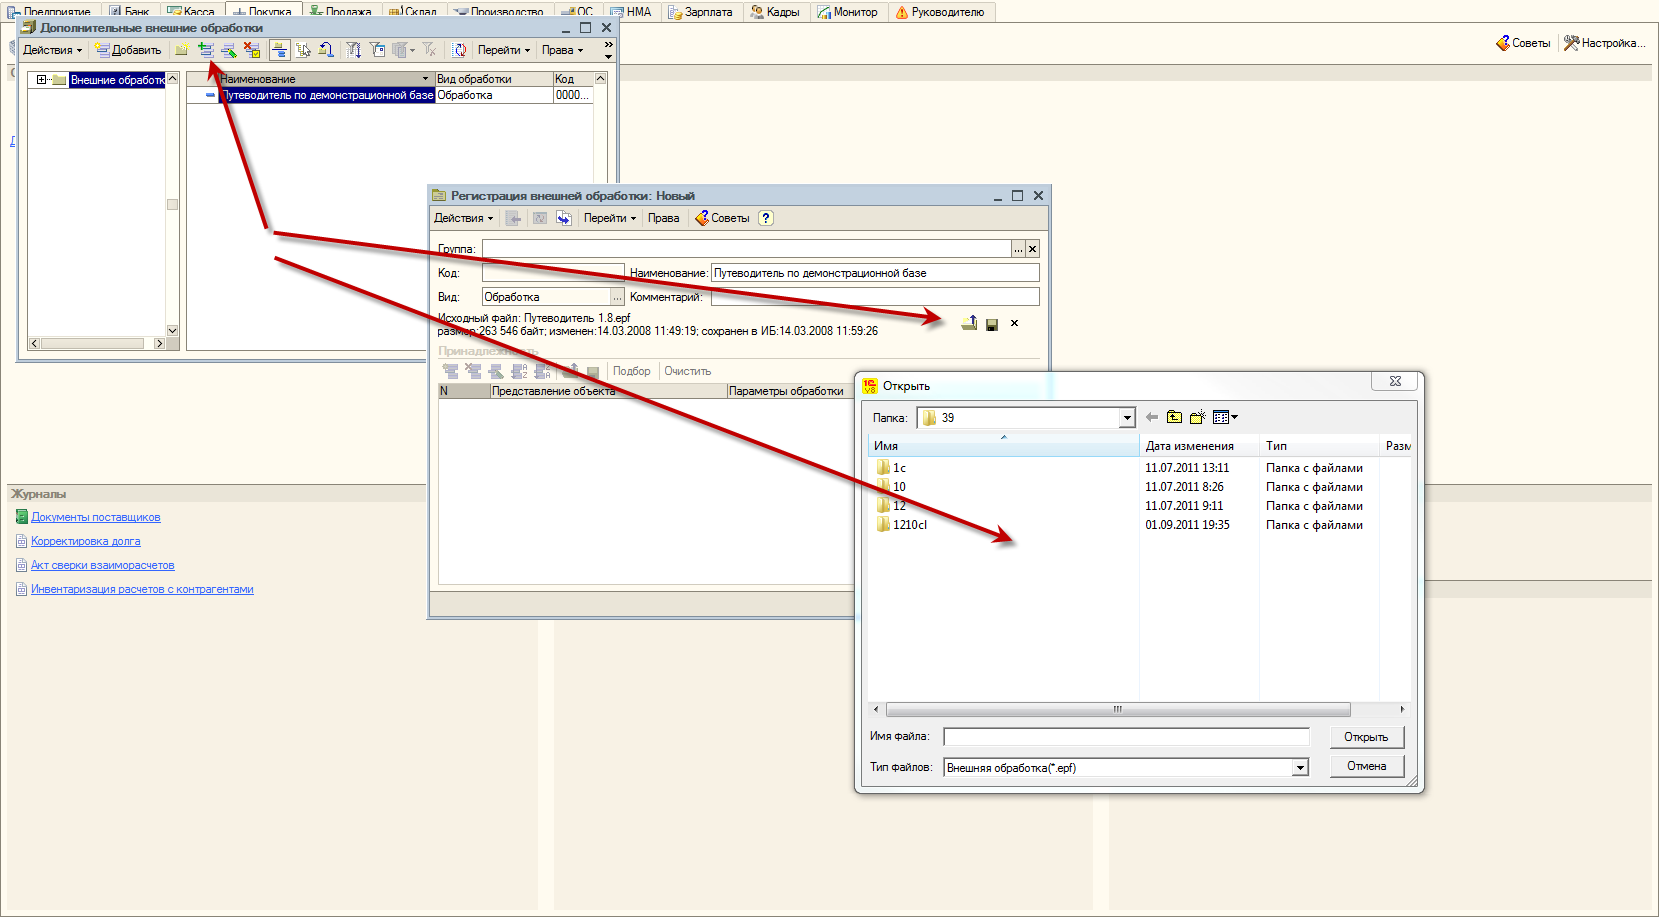The height and width of the screenshot is (917, 1659).
Task: Click the refresh list icon in toolbar
Action: (459, 50)
